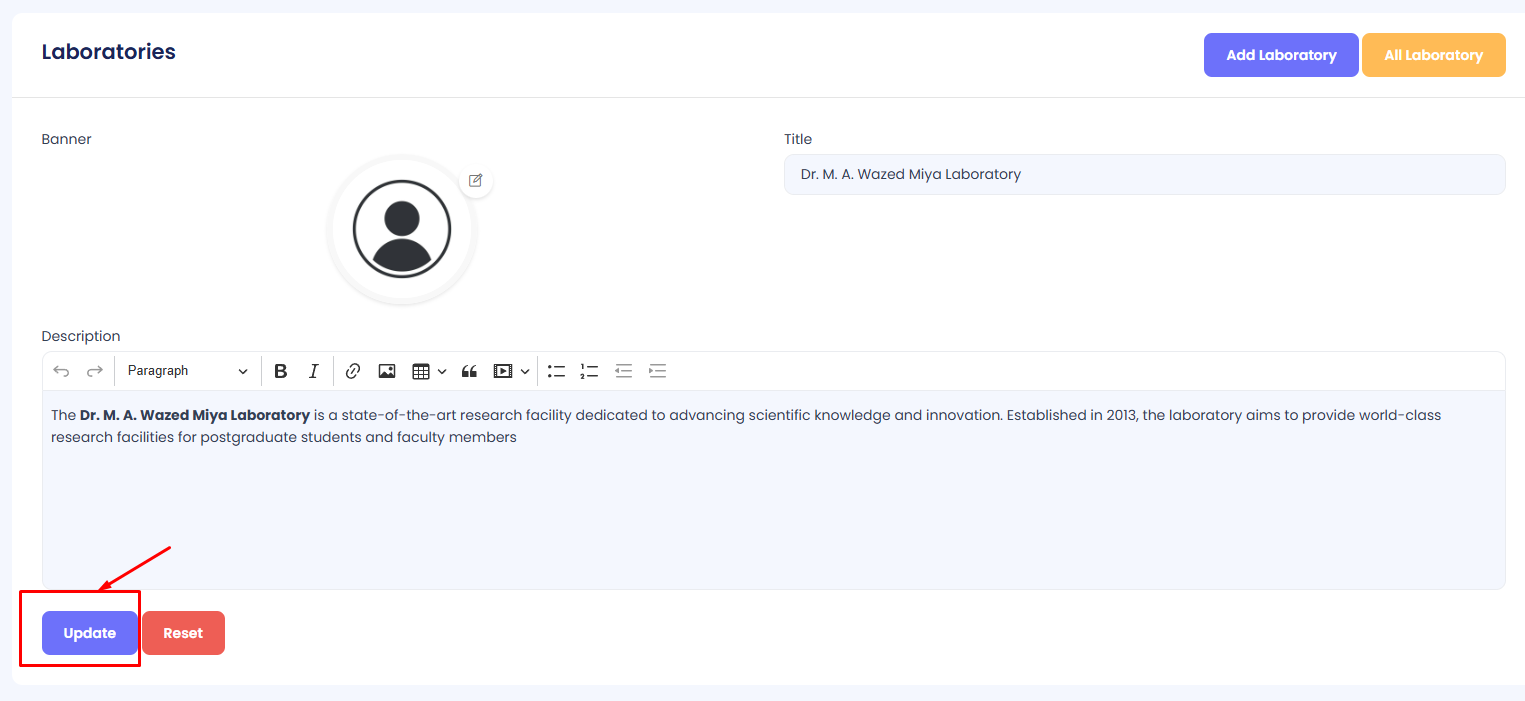Open the insert media dropdown
Image resolution: width=1525 pixels, height=701 pixels.
point(511,371)
